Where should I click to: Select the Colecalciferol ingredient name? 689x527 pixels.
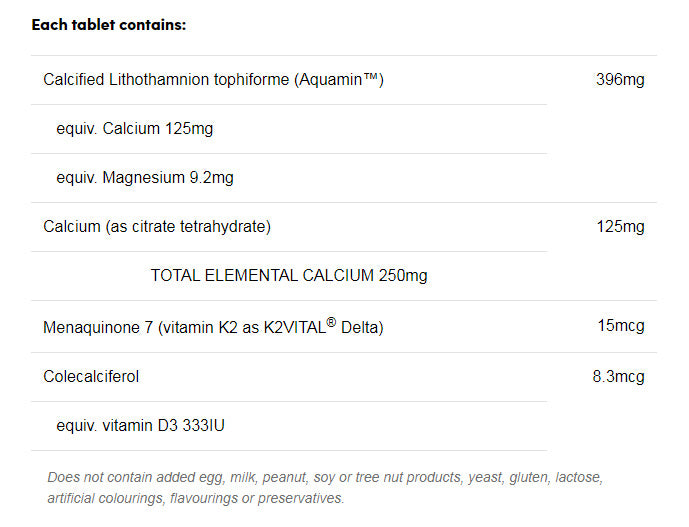[x=91, y=377]
